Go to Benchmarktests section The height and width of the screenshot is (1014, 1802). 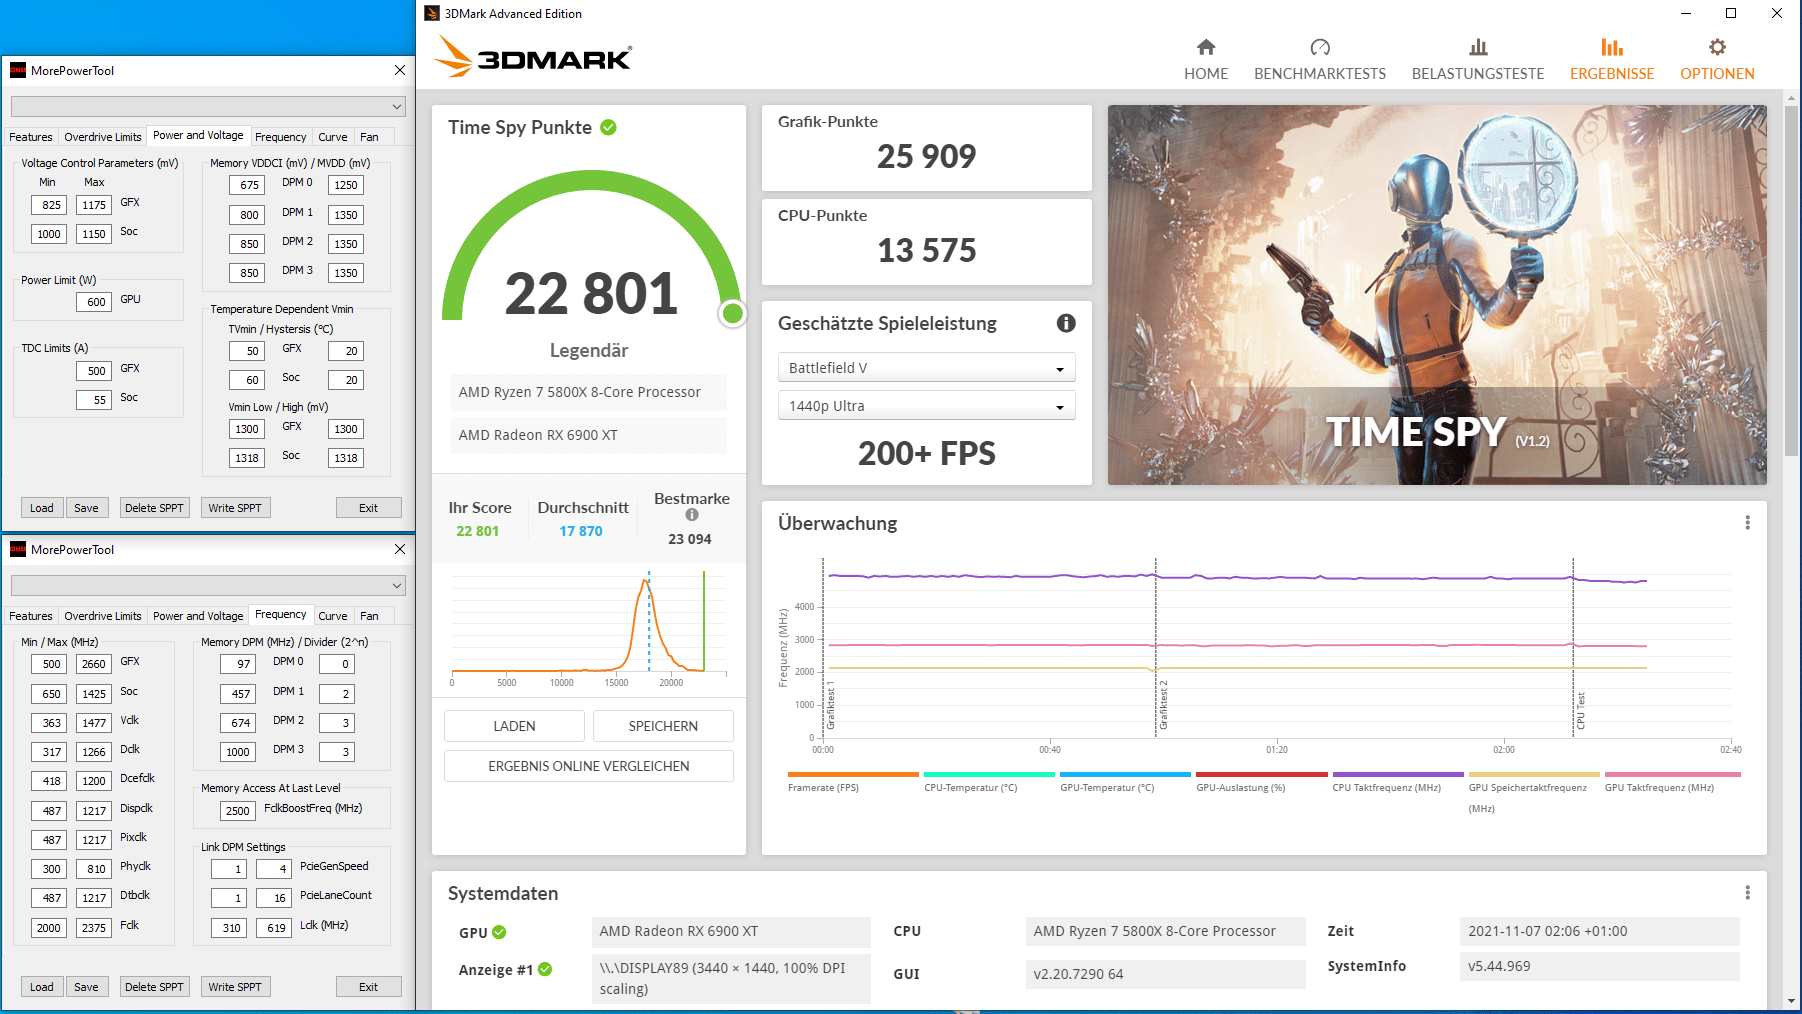tap(1320, 60)
